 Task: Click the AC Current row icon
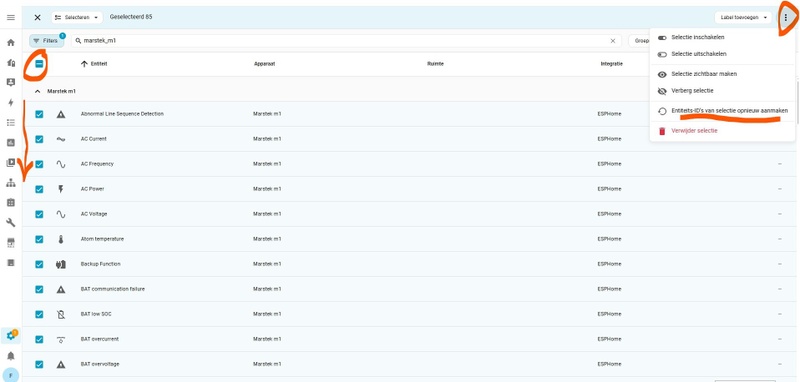click(x=61, y=139)
